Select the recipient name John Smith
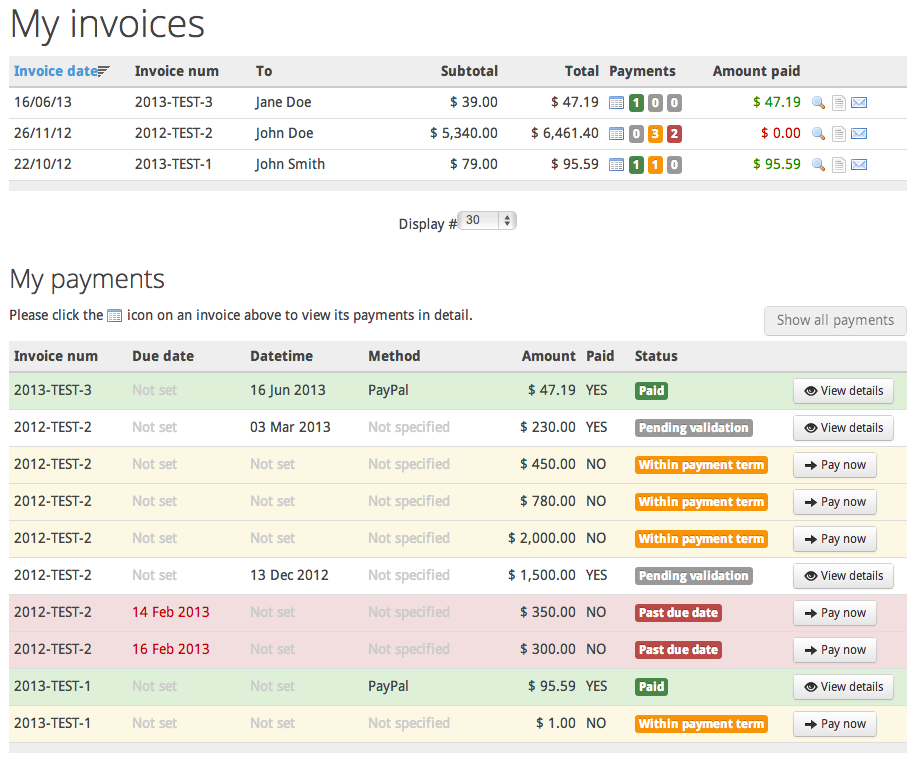 click(290, 164)
